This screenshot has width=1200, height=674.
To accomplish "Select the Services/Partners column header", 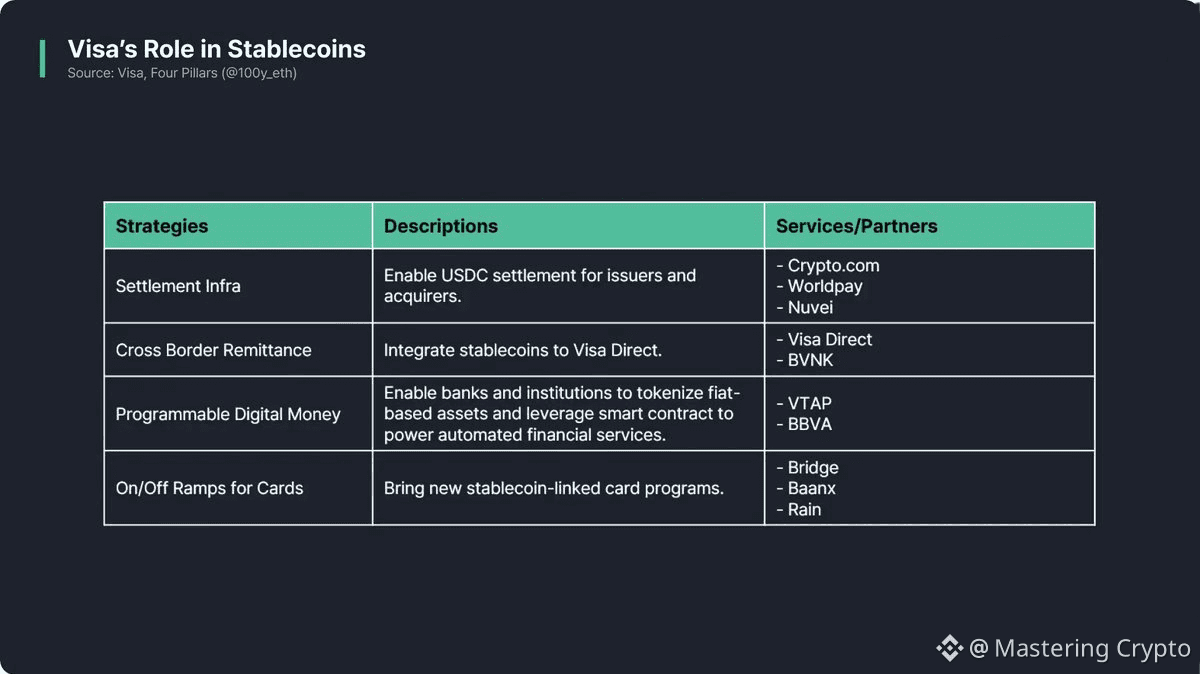I will 857,226.
